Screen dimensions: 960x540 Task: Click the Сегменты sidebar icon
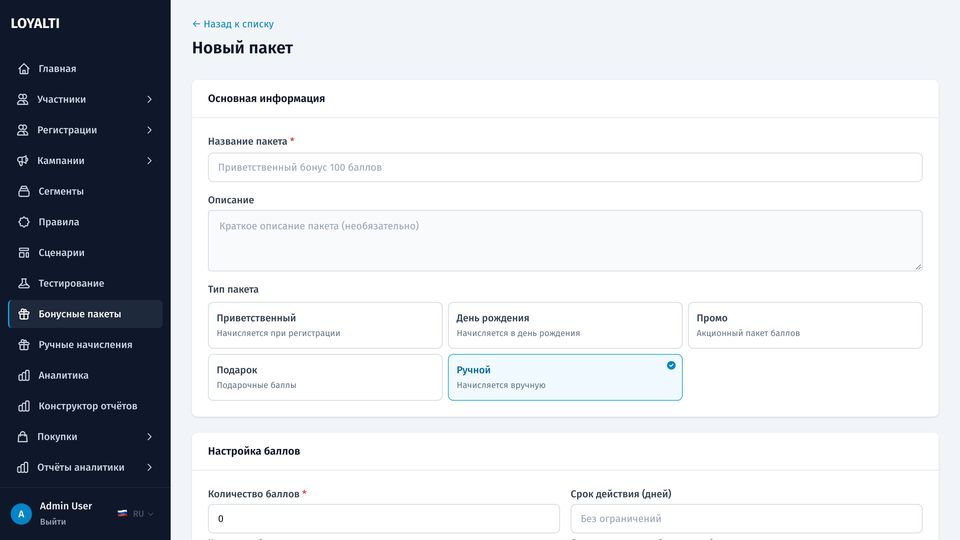coord(24,191)
